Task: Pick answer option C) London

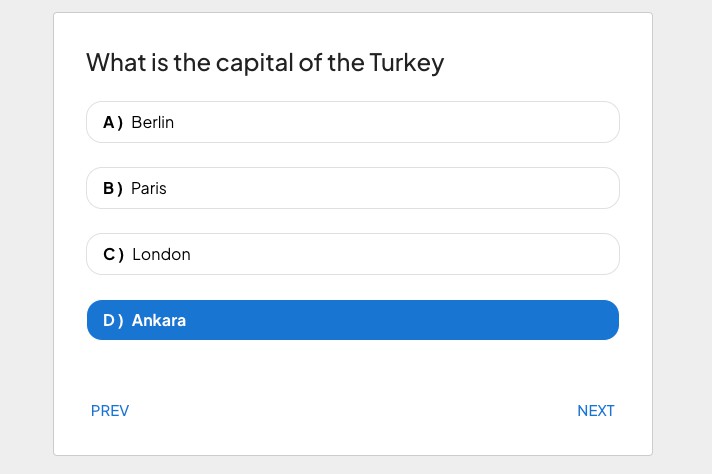Action: point(352,254)
